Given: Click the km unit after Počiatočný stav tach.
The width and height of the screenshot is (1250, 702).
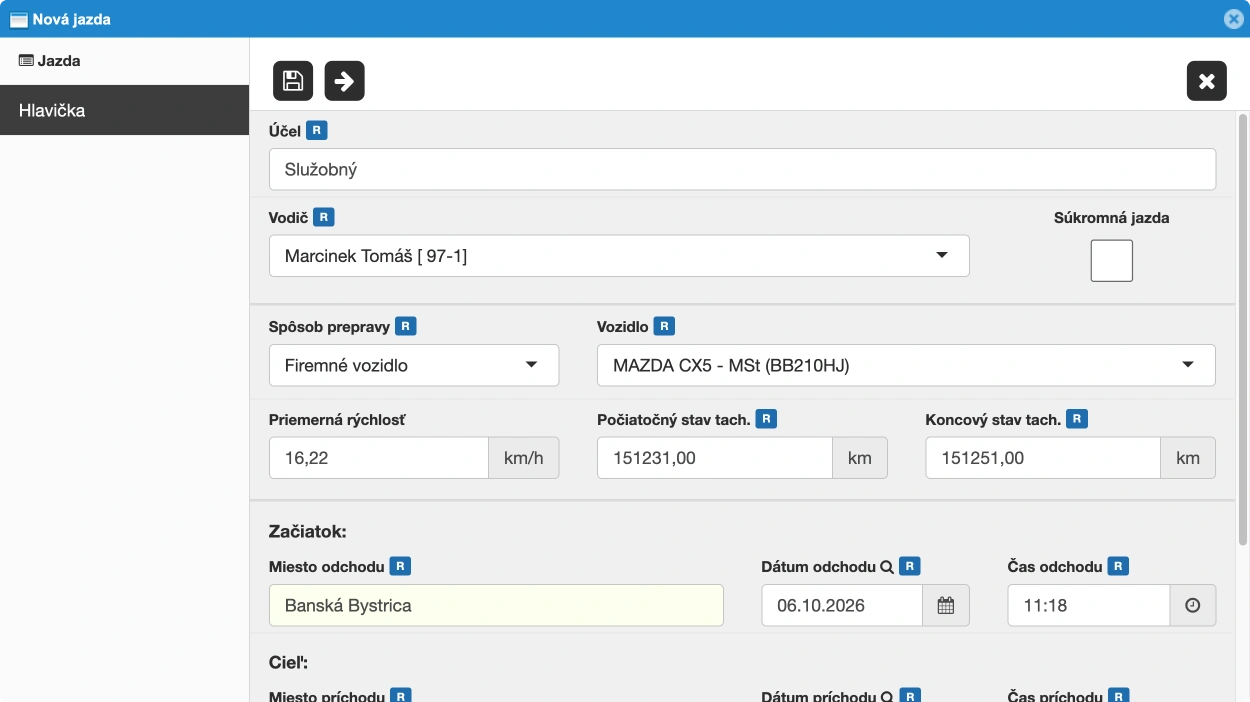Looking at the screenshot, I should (860, 458).
